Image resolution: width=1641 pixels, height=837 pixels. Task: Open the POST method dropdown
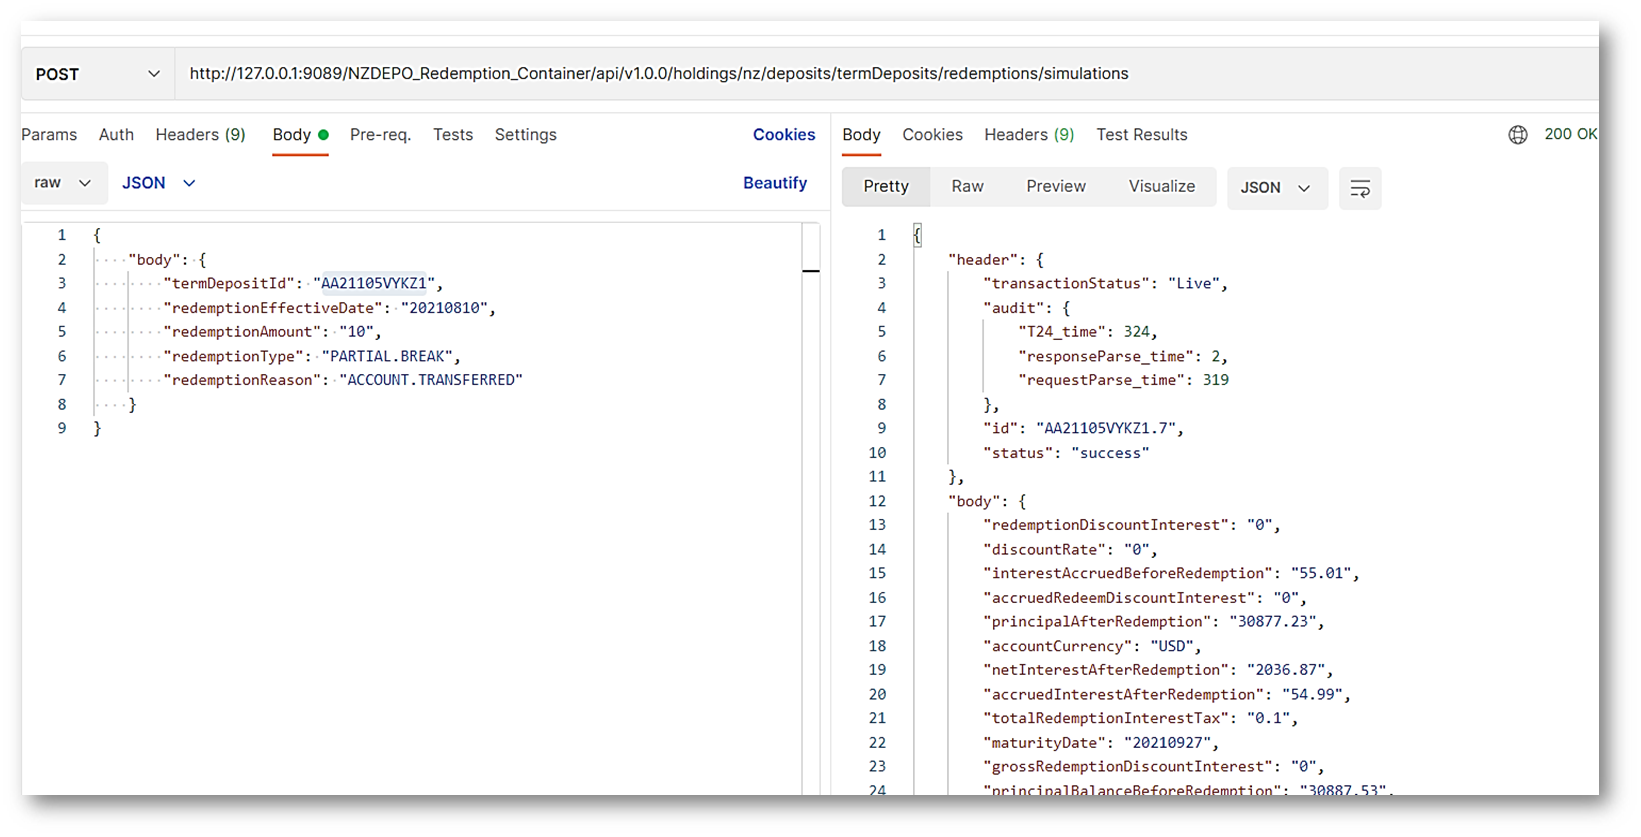coord(97,74)
